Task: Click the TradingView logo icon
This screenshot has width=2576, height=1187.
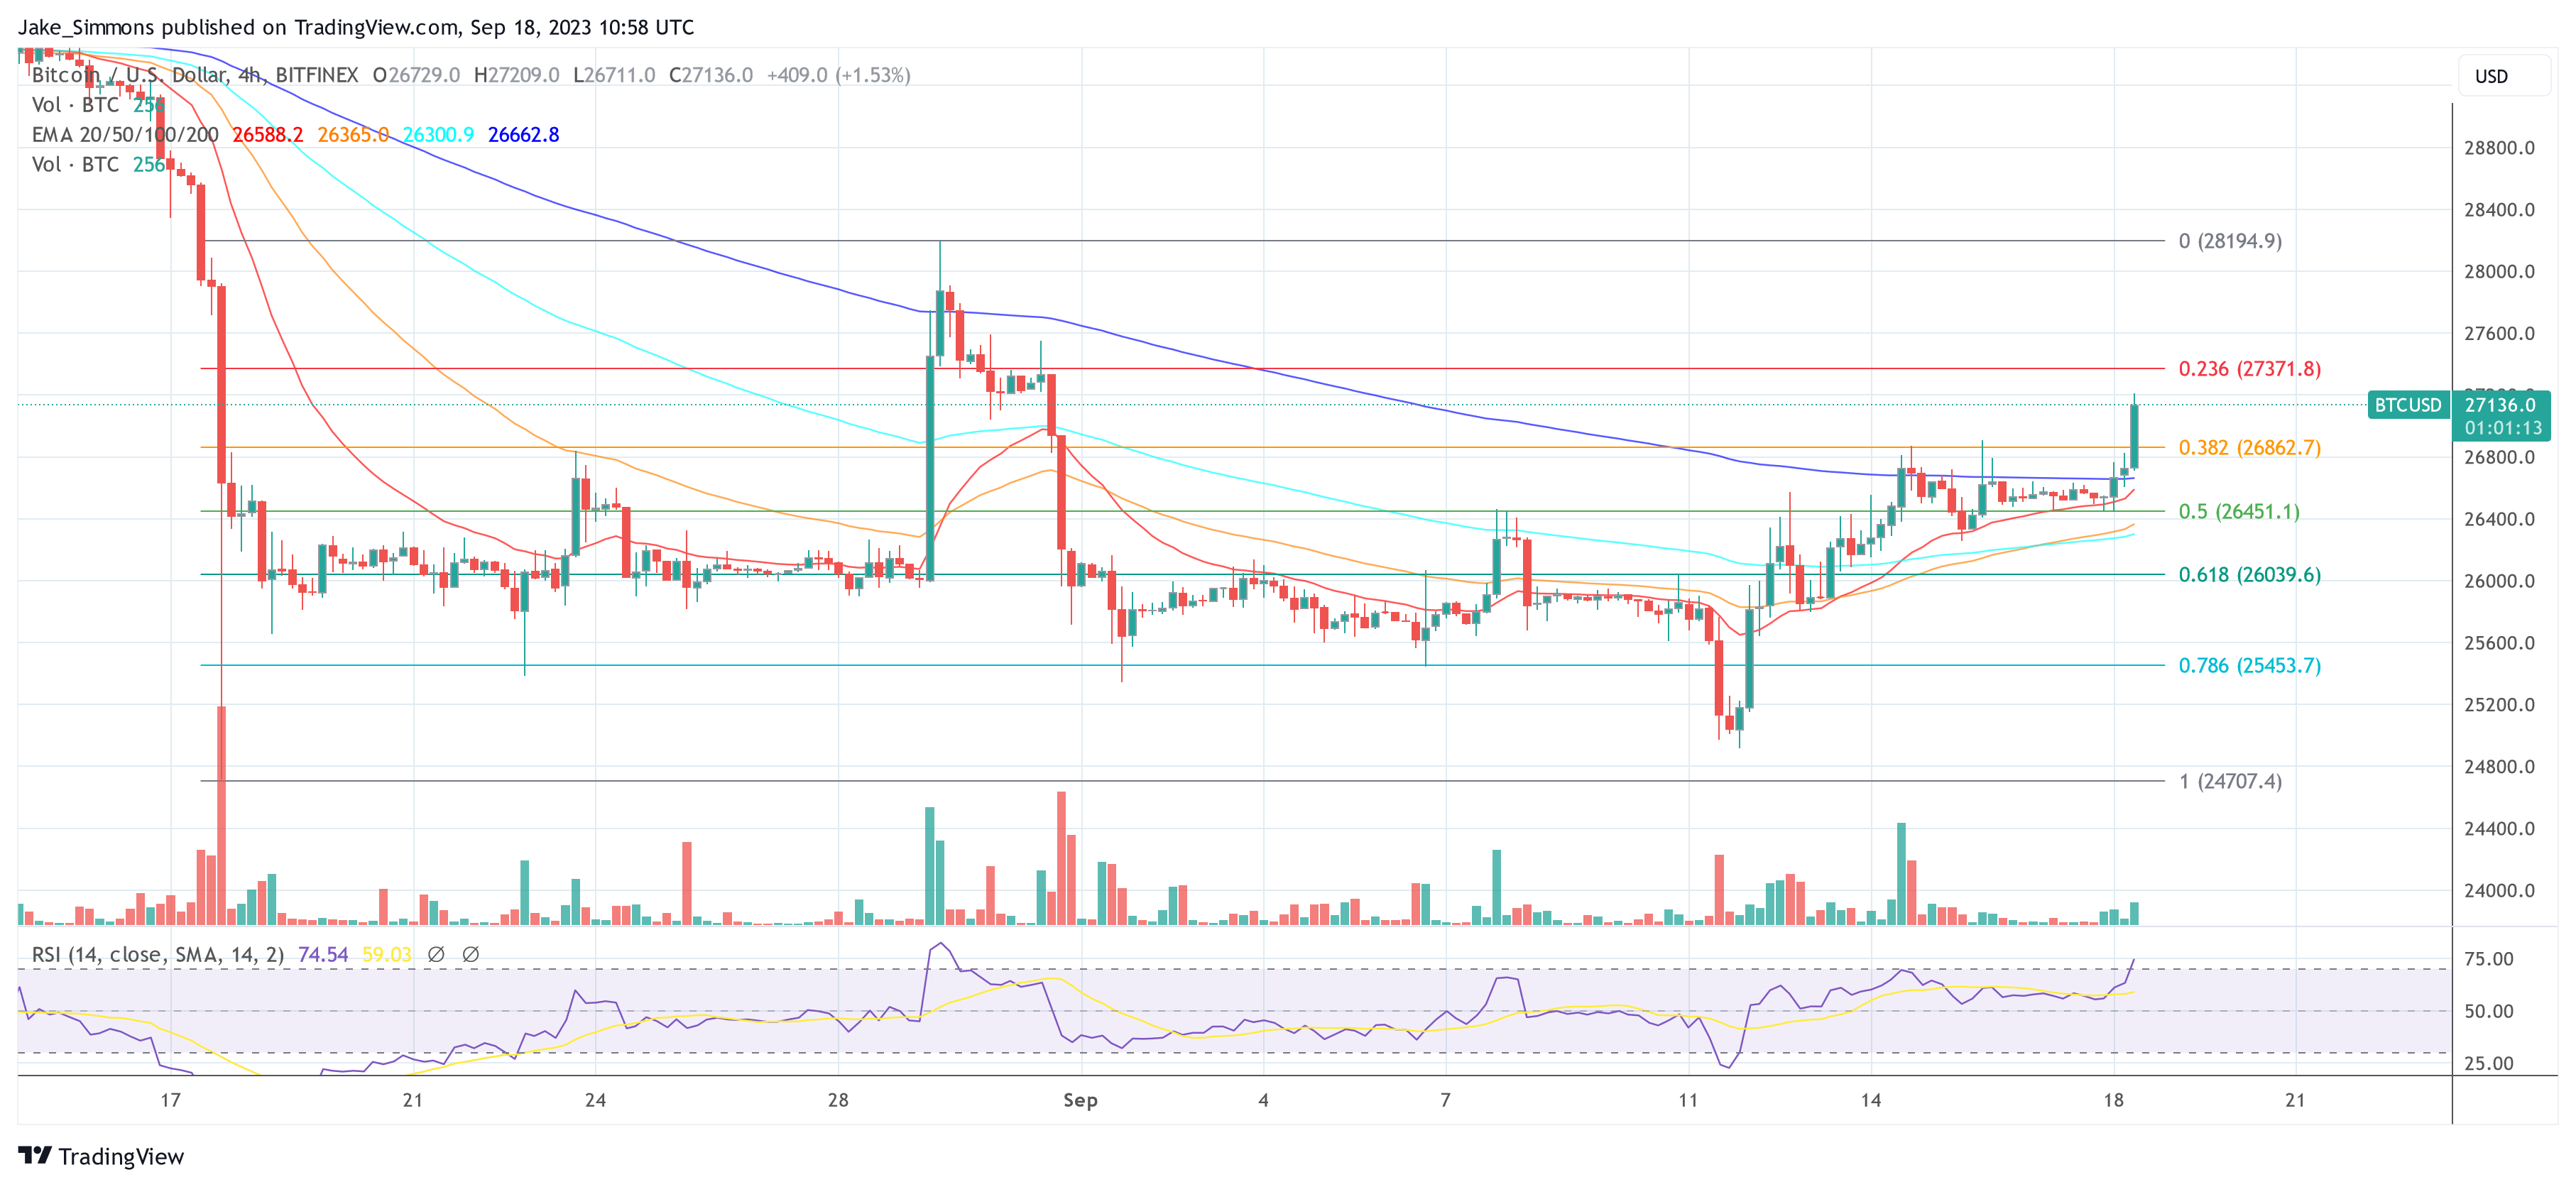Action: click(x=35, y=1156)
